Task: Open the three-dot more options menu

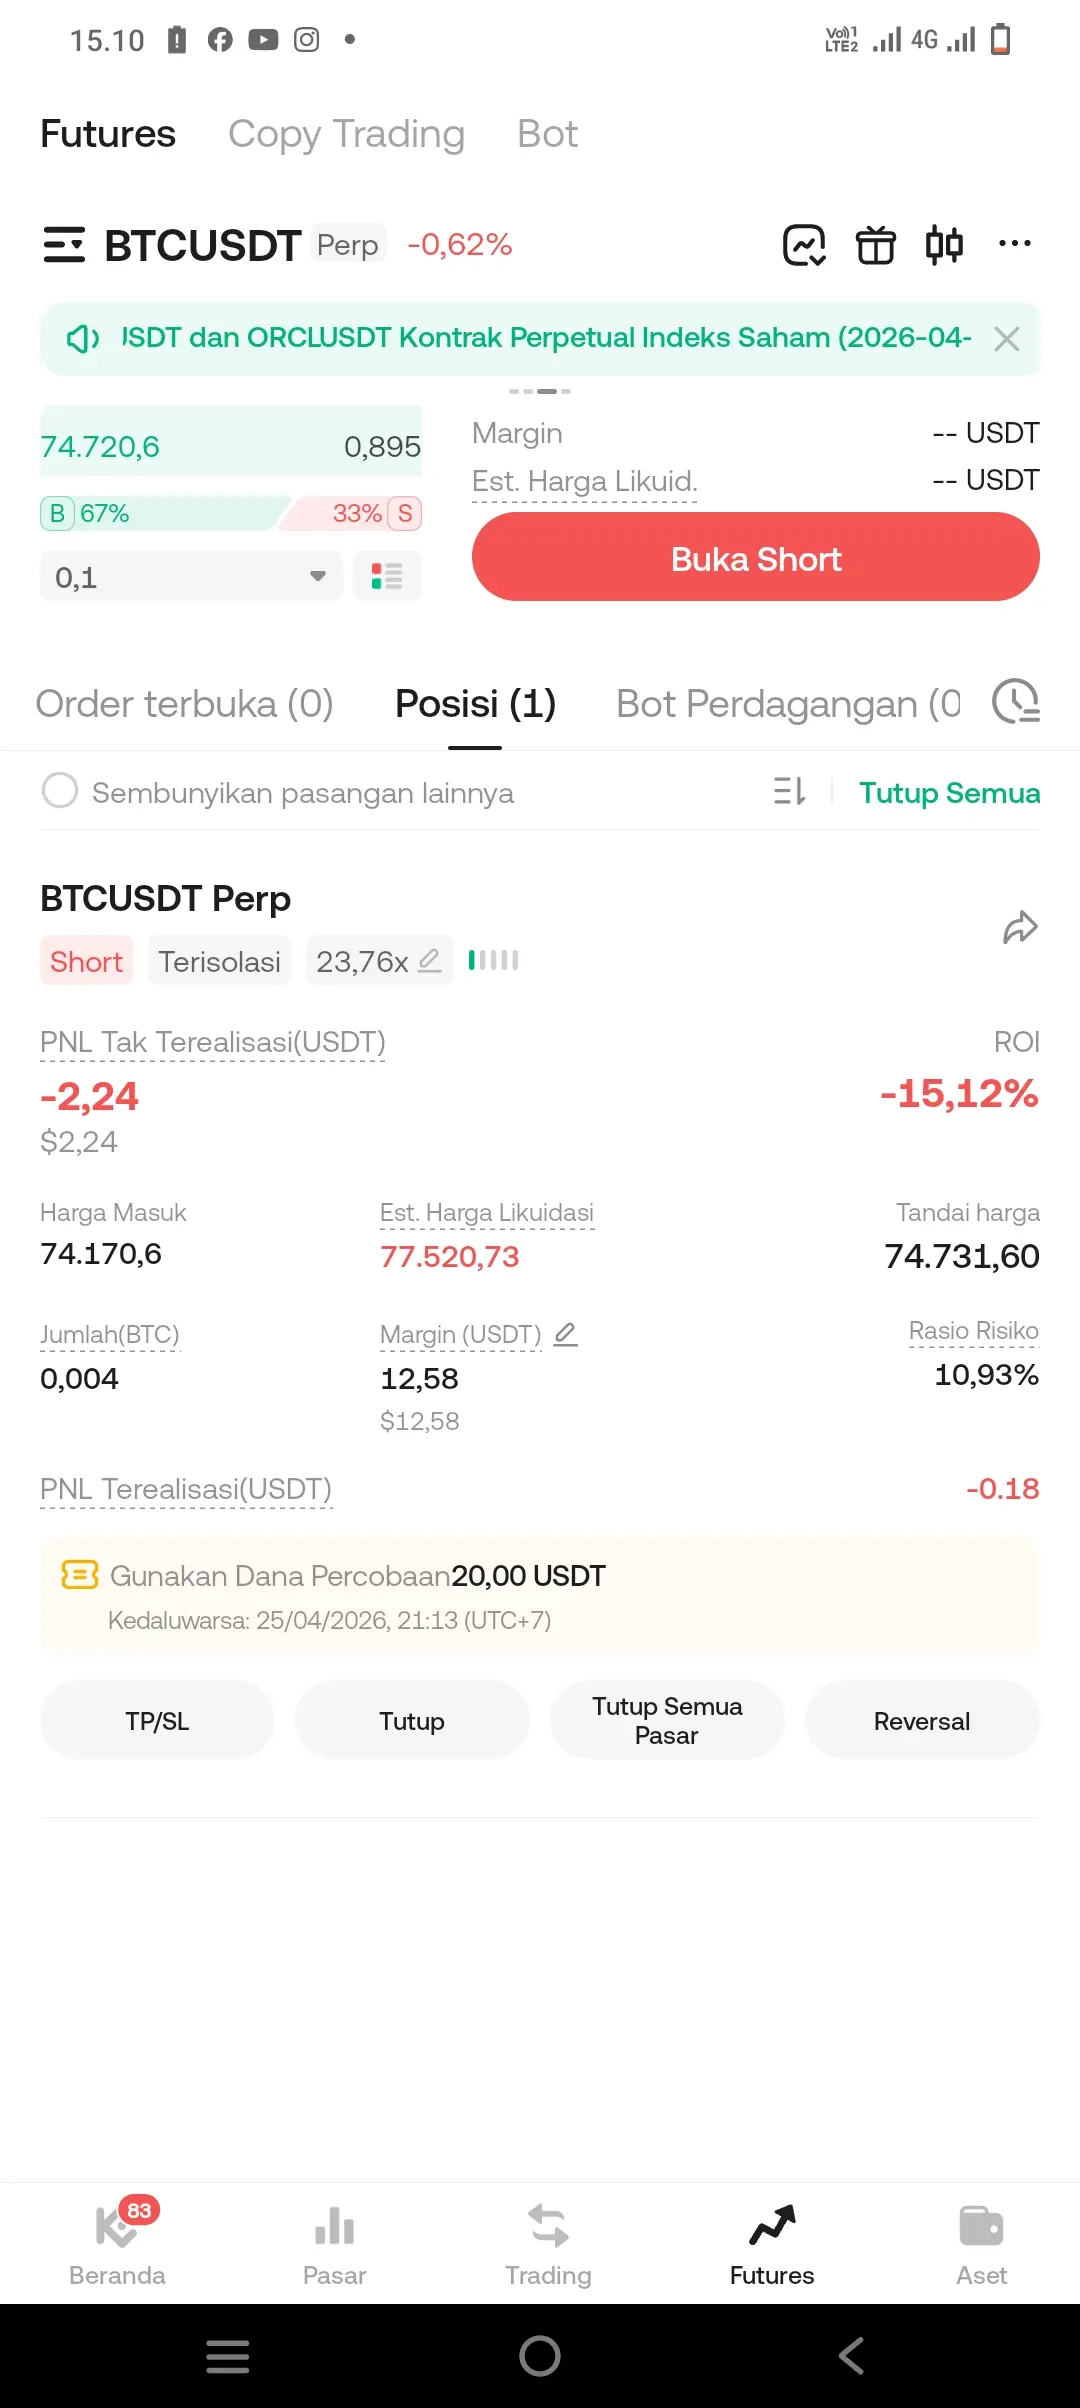Action: [1014, 243]
